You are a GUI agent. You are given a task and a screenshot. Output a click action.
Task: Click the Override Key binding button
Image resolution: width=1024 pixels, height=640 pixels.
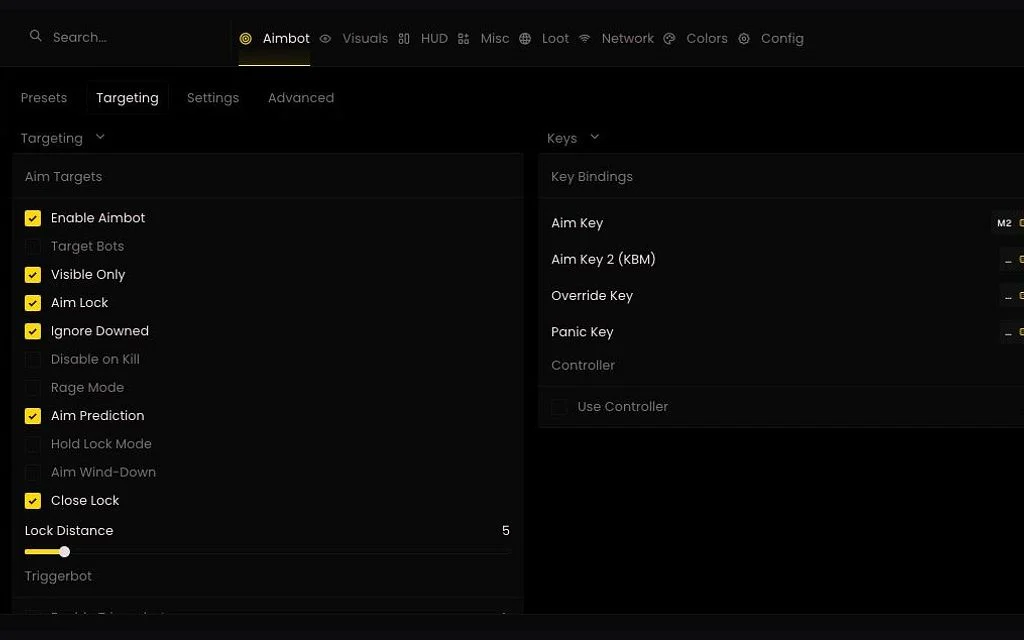point(1012,296)
